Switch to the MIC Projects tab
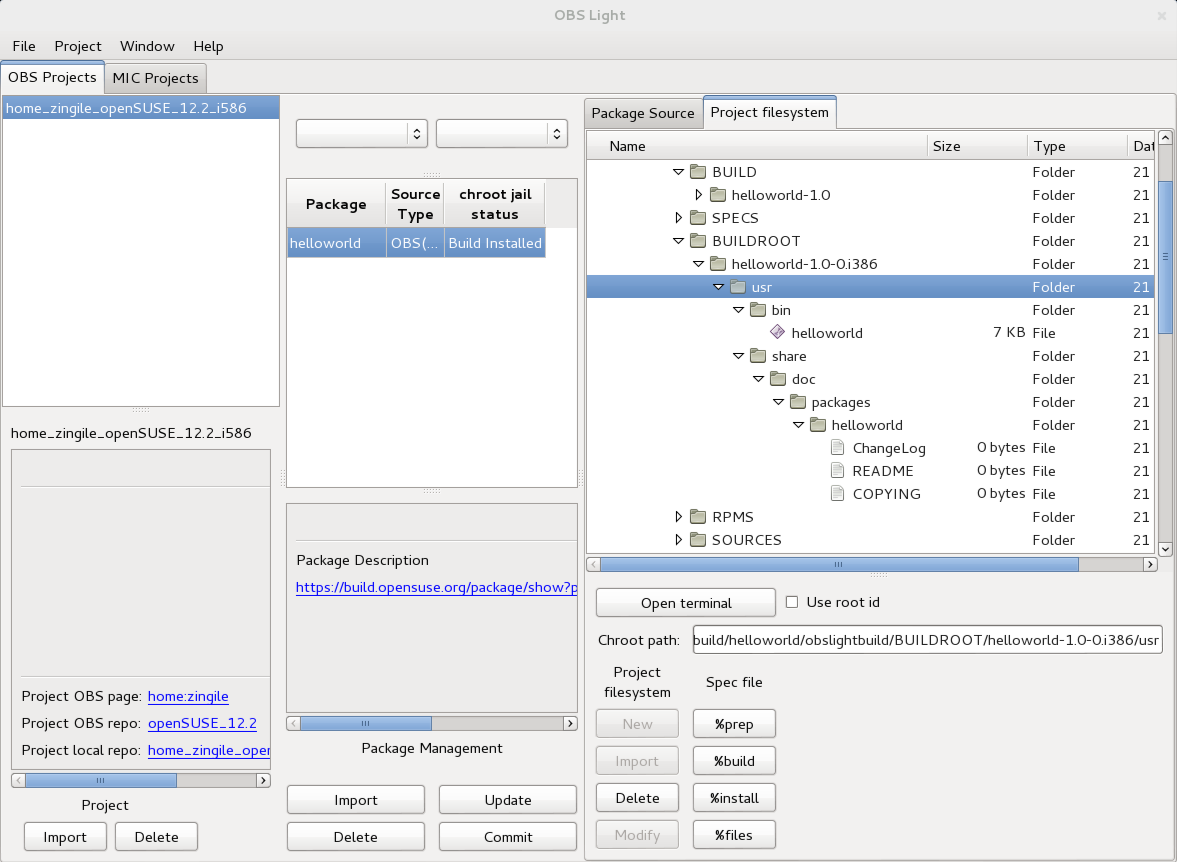 click(155, 77)
